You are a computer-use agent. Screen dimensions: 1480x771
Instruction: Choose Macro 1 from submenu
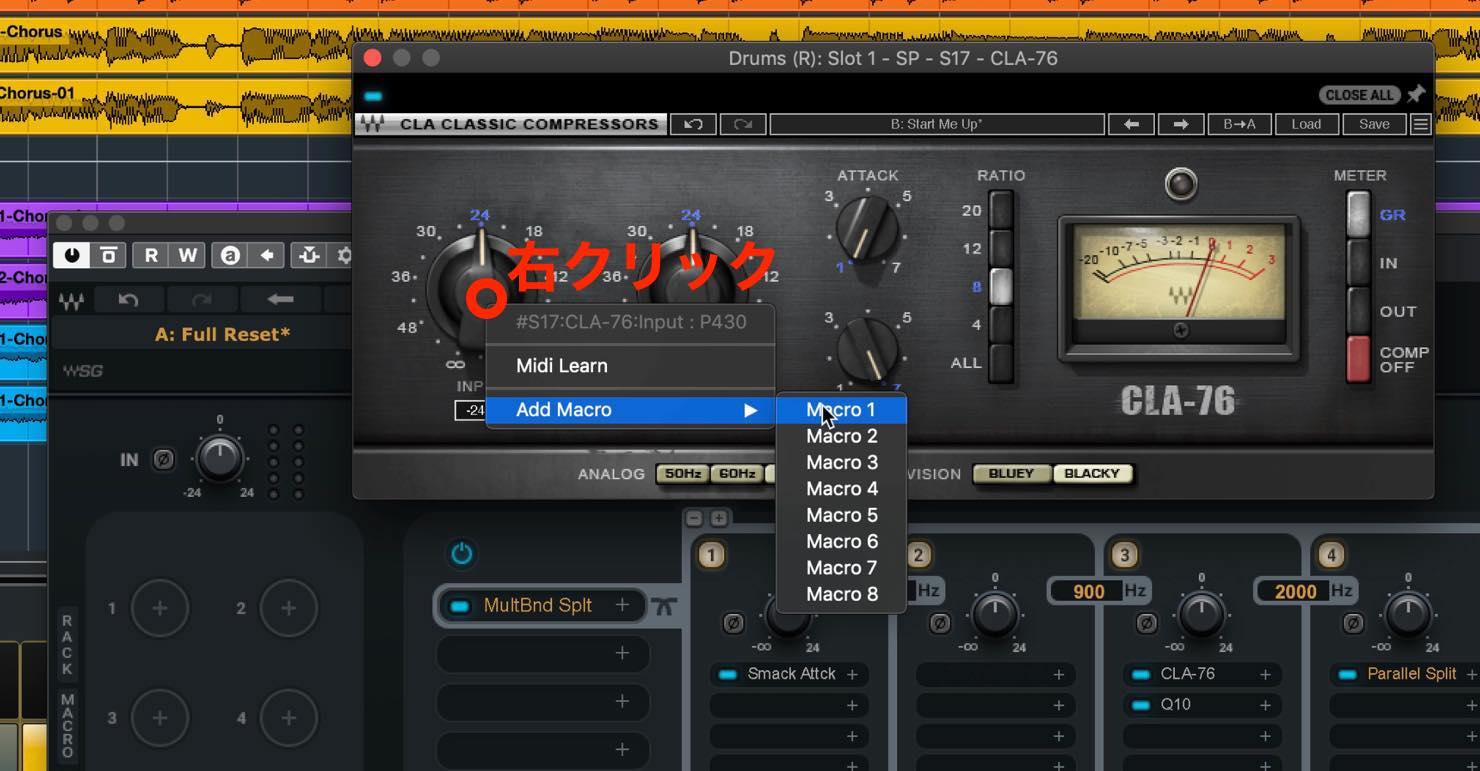841,410
